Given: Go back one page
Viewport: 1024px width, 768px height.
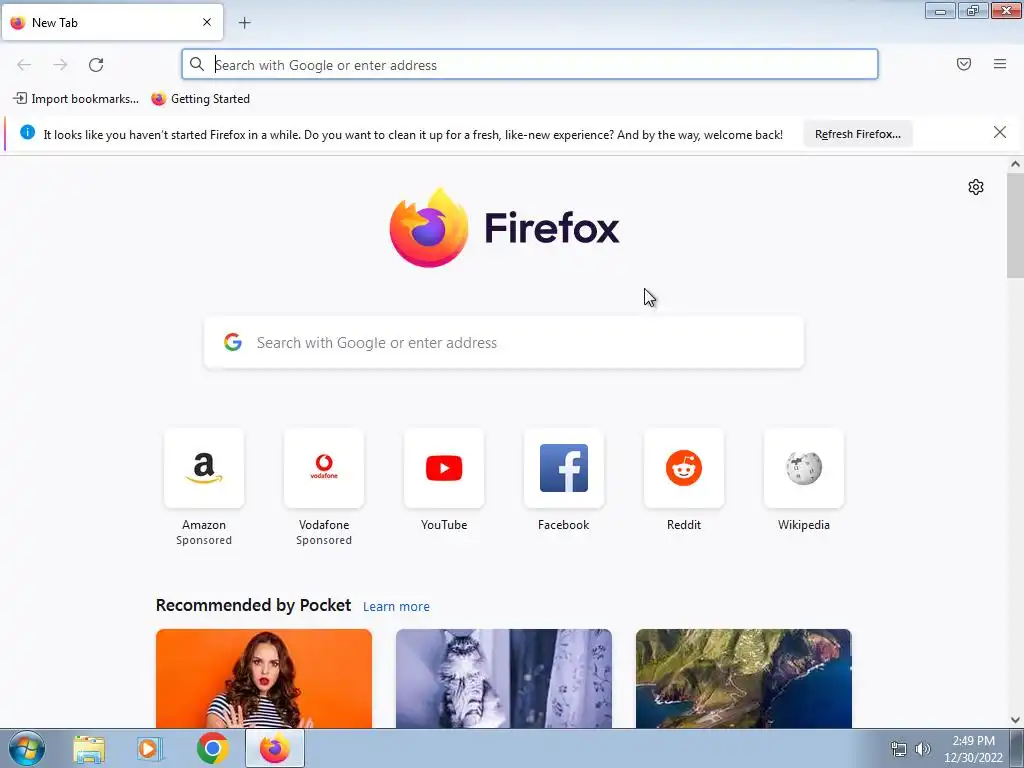Looking at the screenshot, I should [24, 65].
